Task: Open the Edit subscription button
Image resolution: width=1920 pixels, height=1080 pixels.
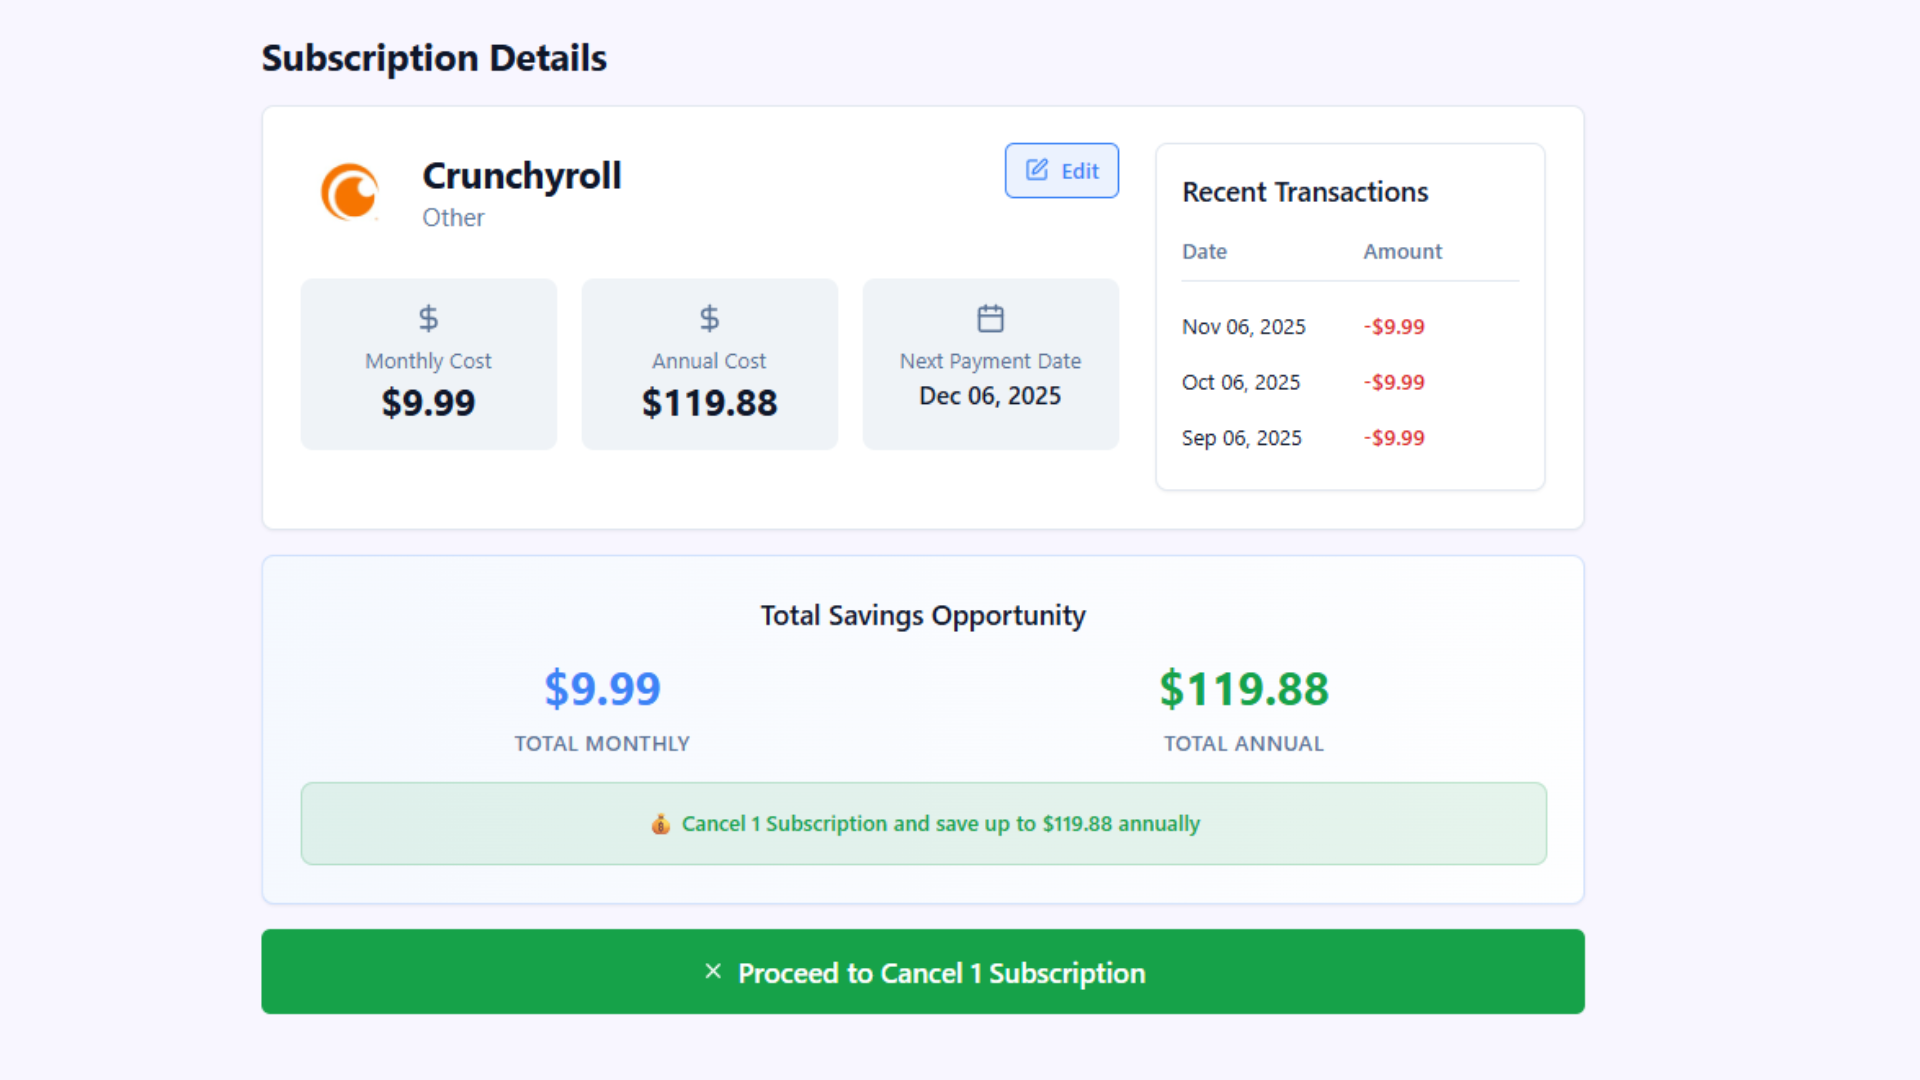Action: point(1061,171)
